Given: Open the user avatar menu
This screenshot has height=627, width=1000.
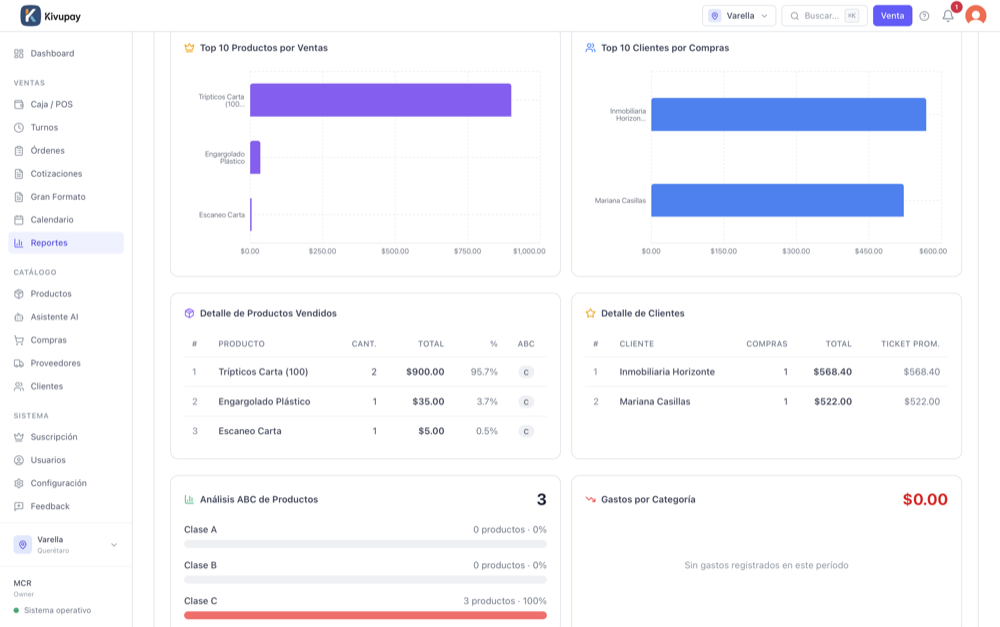Looking at the screenshot, I should click(x=975, y=16).
